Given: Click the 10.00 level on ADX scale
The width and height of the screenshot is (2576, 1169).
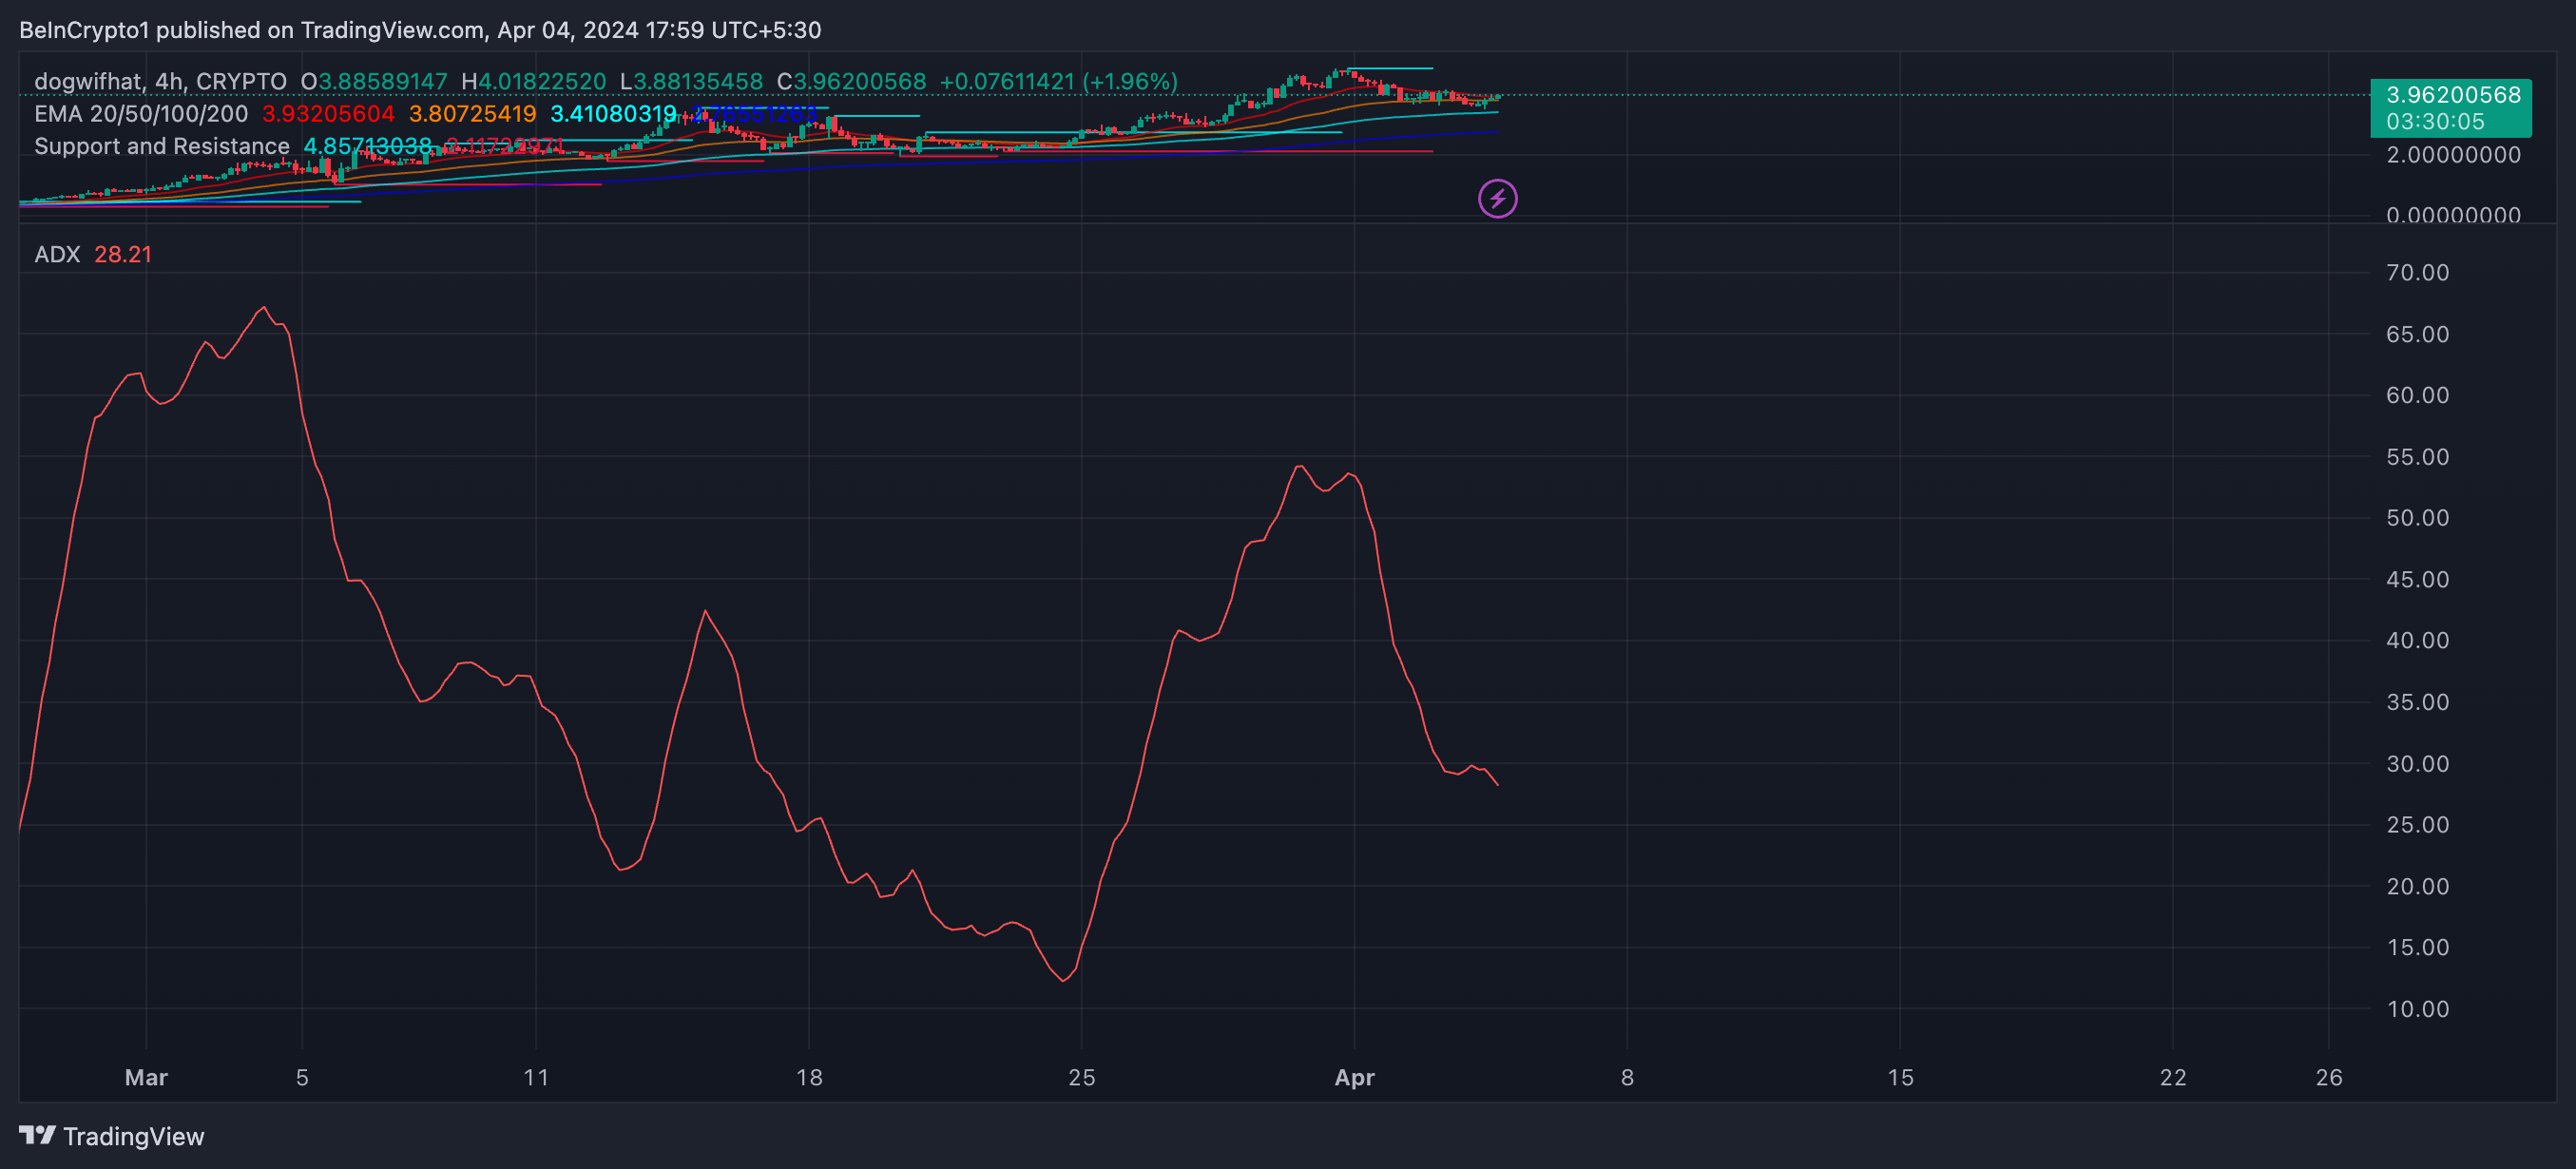Looking at the screenshot, I should pos(2417,1008).
